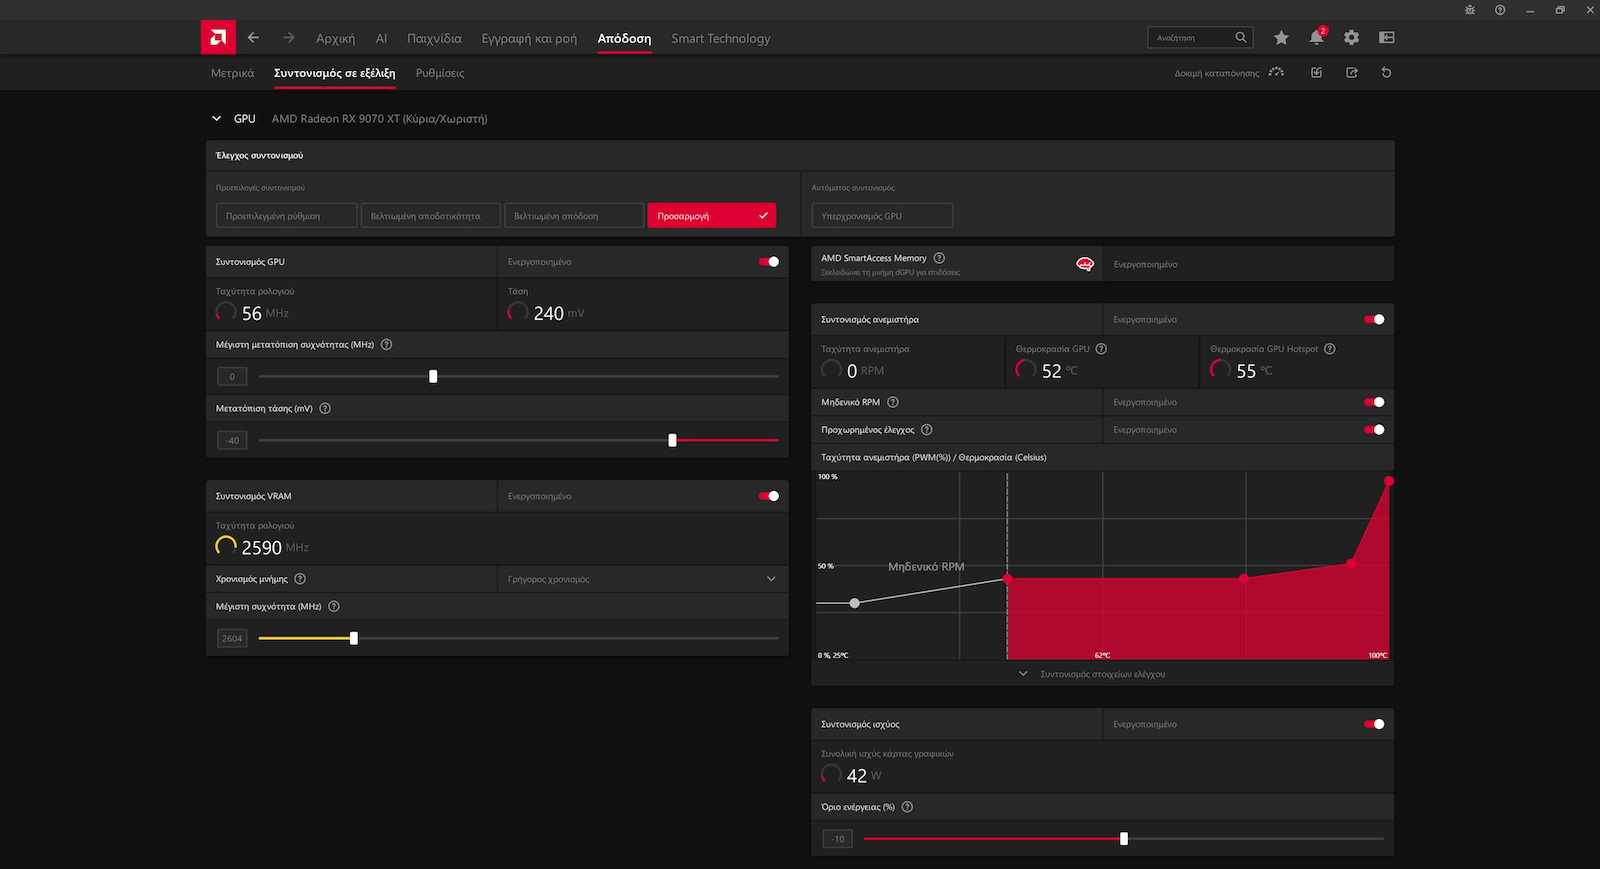
Task: Open notifications bell icon
Action: [1316, 38]
